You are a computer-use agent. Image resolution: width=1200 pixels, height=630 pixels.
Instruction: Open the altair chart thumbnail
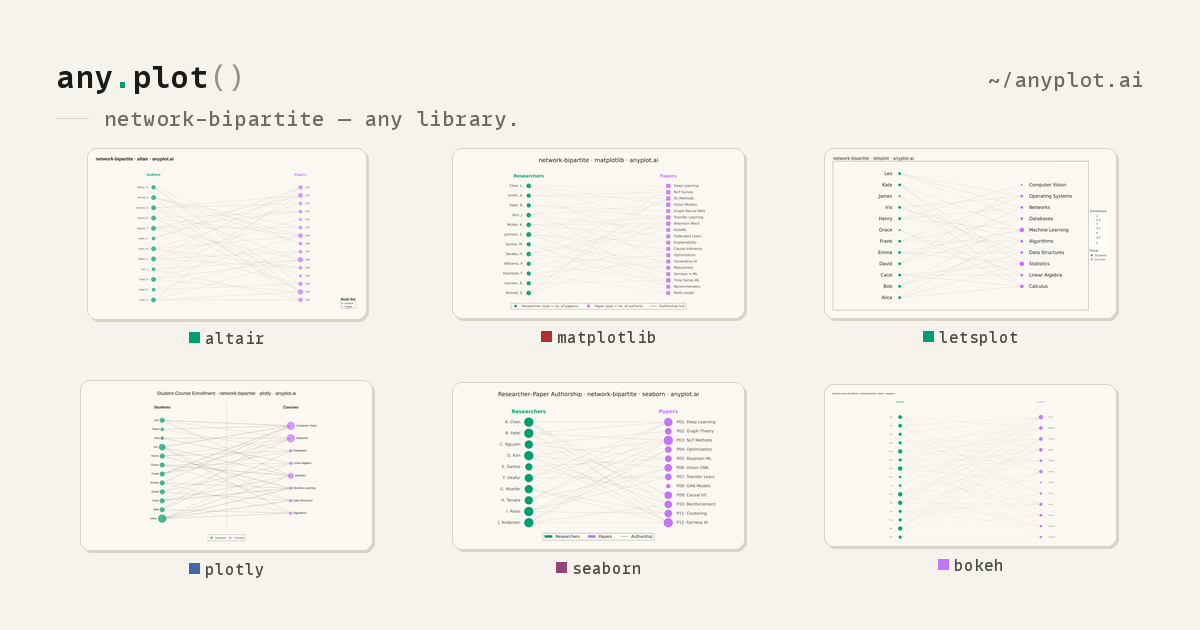(x=227, y=234)
